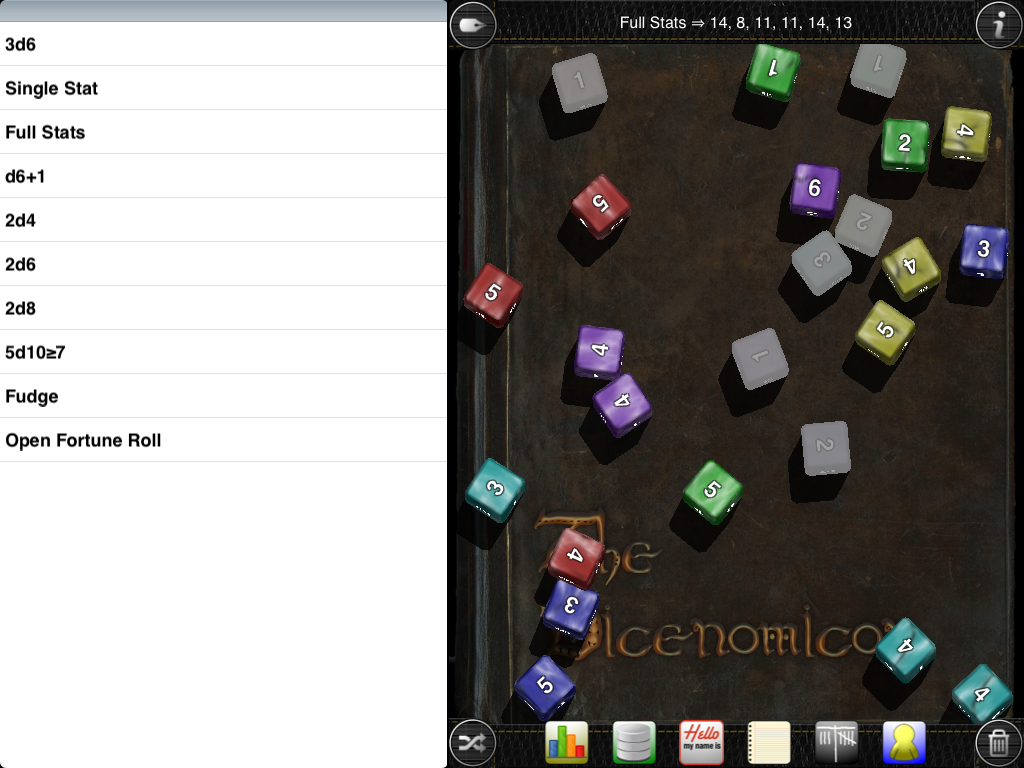The image size is (1024, 768).
Task: Tap the pen nib edit icon
Action: (472, 26)
